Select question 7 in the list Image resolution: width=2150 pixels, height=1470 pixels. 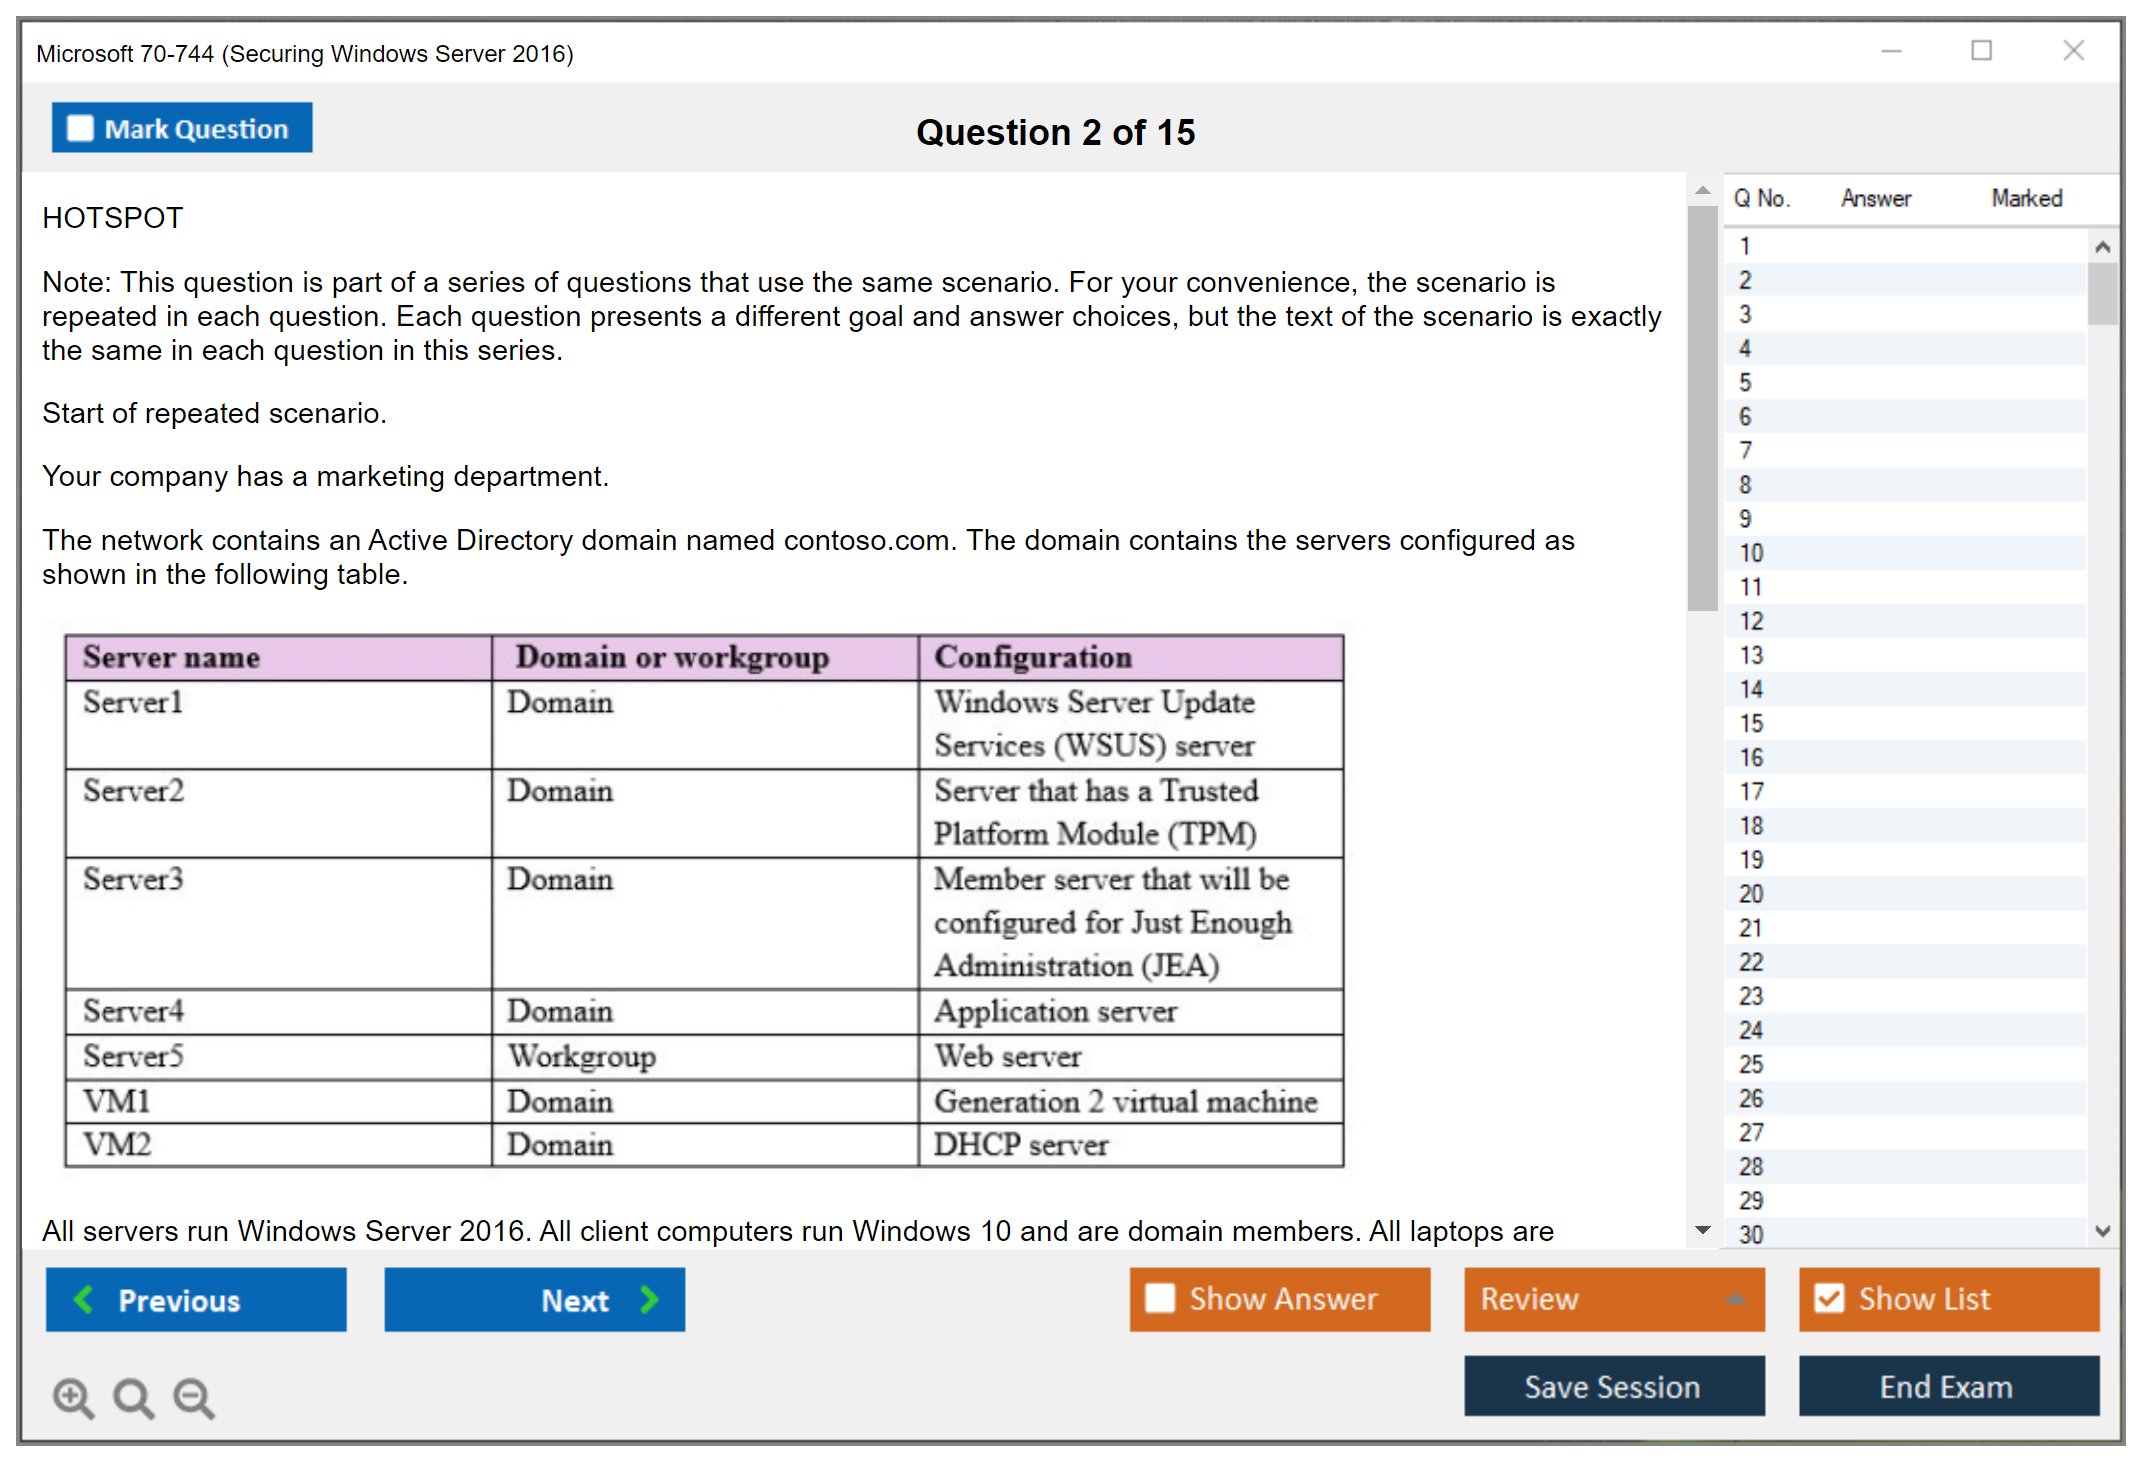[x=1745, y=451]
